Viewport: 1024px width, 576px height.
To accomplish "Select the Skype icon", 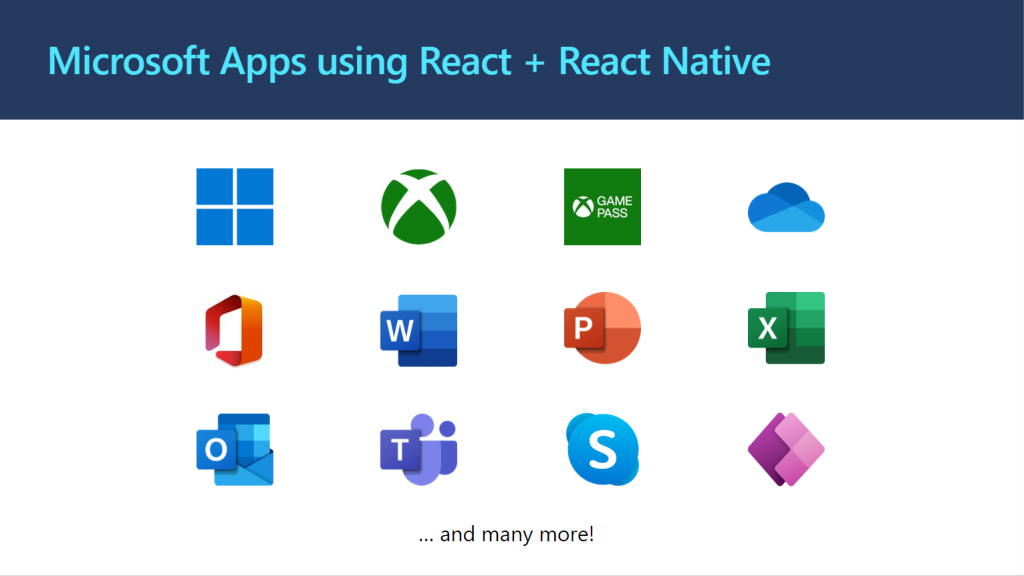I will pos(602,449).
